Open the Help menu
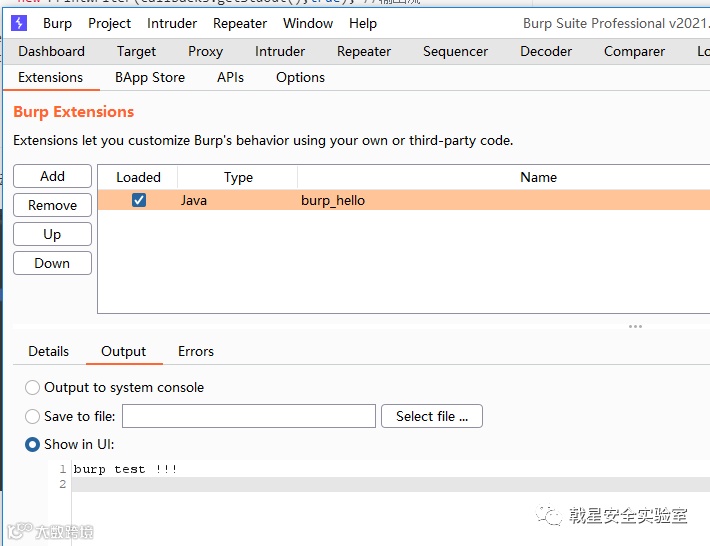The height and width of the screenshot is (546, 710). pyautogui.click(x=363, y=24)
